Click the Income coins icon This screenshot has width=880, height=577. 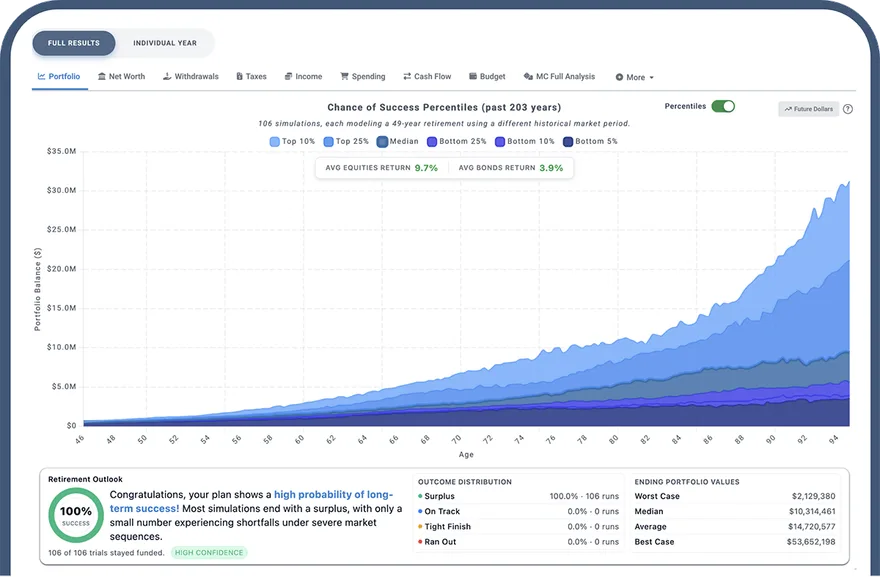pos(288,76)
